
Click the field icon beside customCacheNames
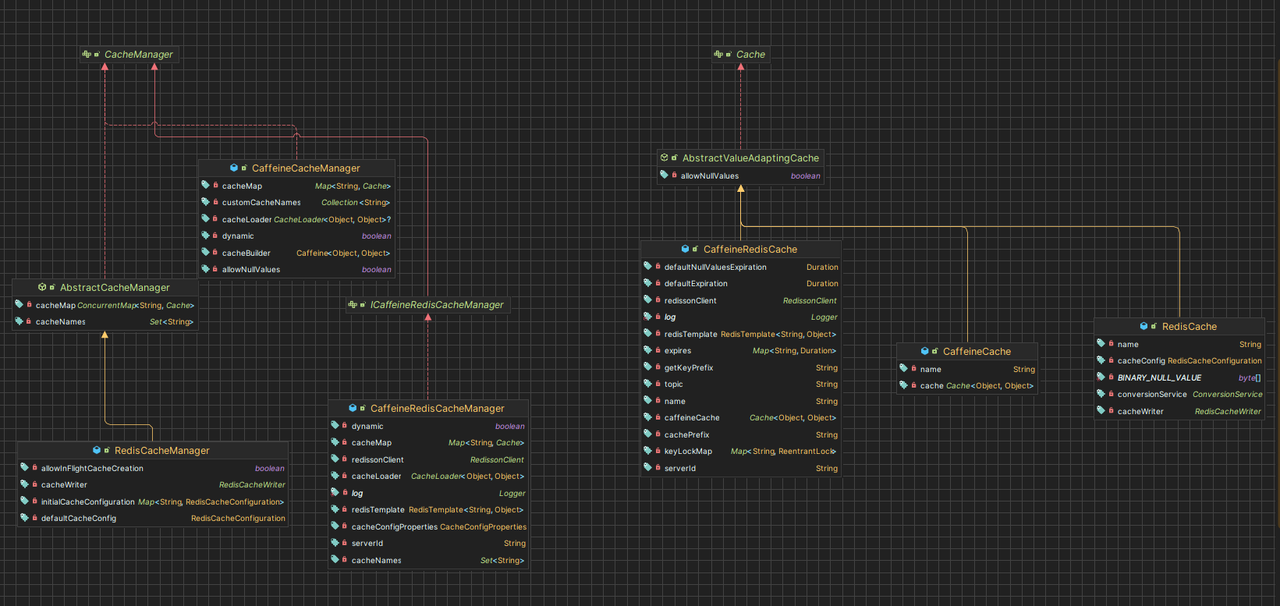click(207, 202)
